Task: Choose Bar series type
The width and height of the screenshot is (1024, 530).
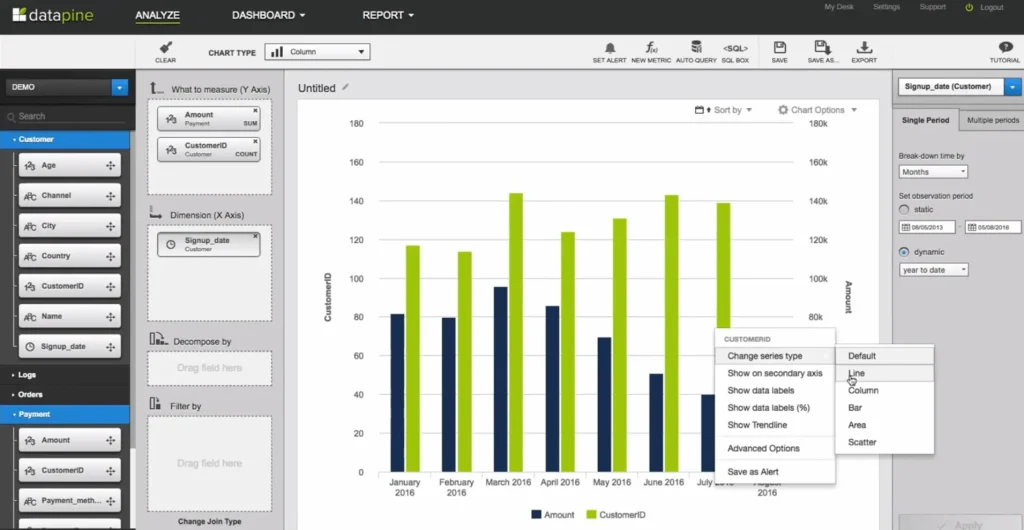Action: pyautogui.click(x=885, y=407)
